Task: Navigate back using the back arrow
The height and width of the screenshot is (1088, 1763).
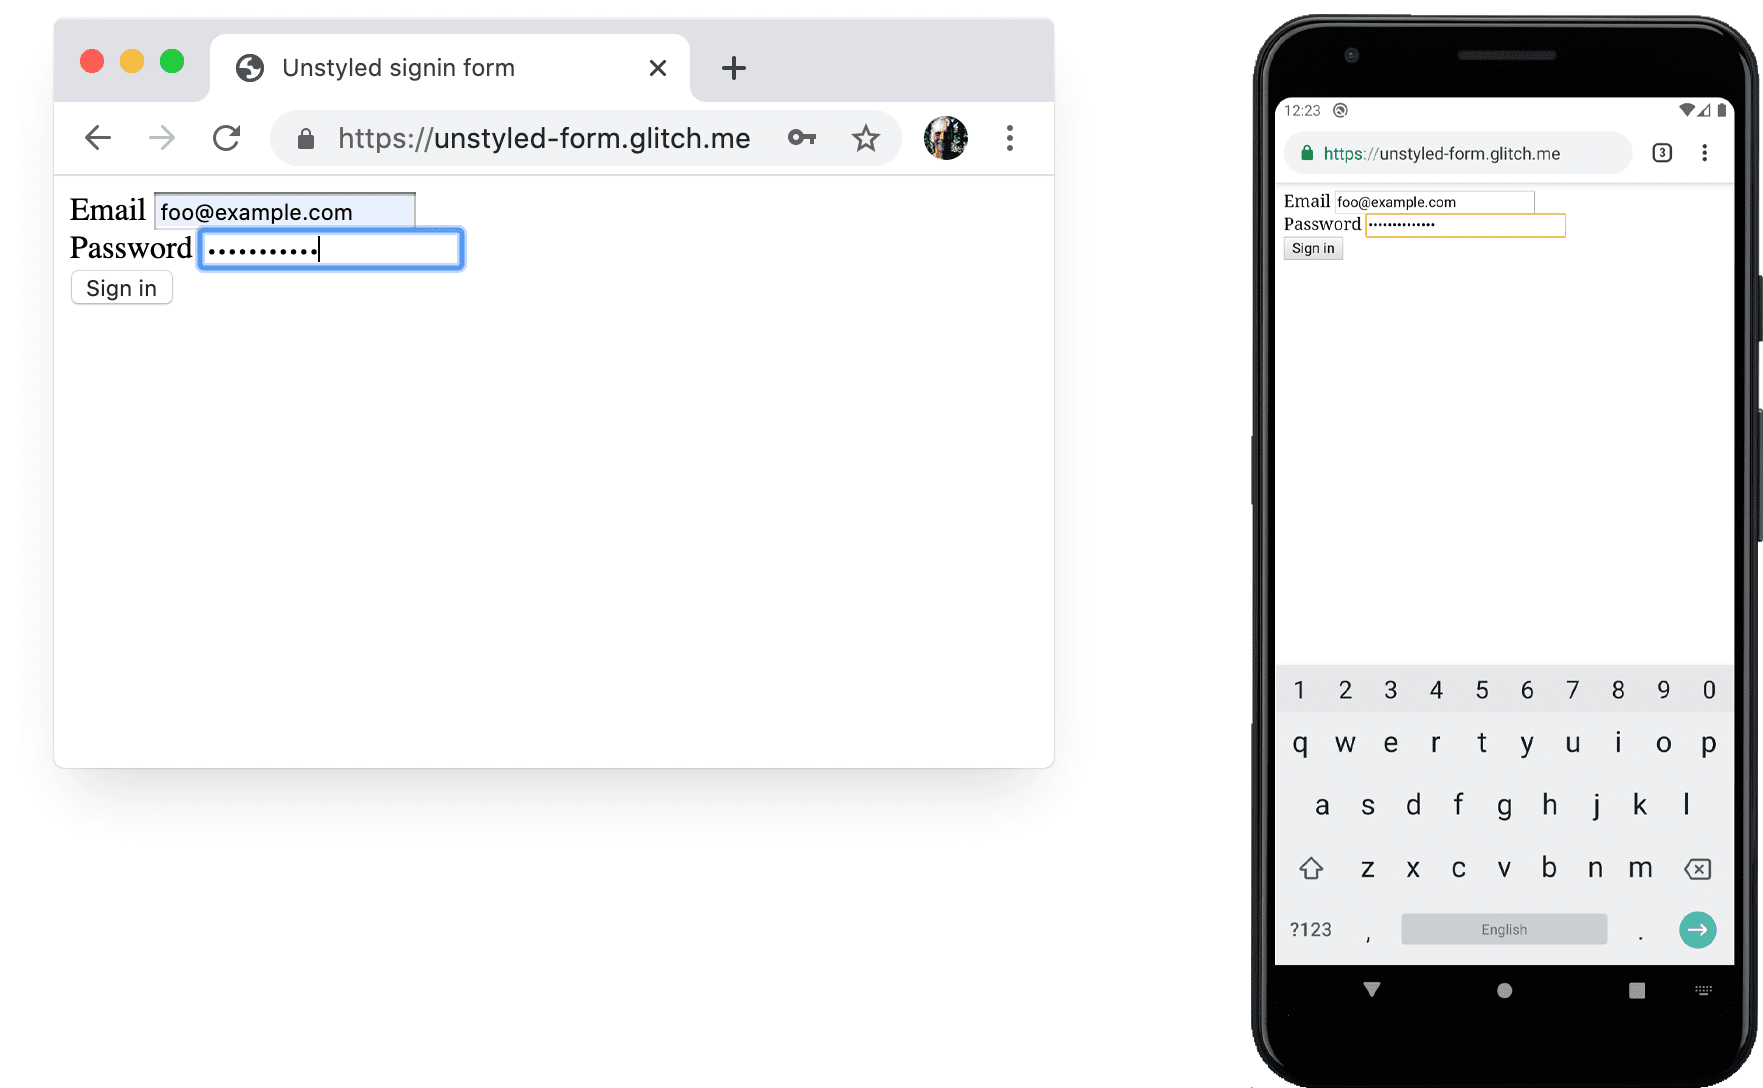Action: [97, 138]
